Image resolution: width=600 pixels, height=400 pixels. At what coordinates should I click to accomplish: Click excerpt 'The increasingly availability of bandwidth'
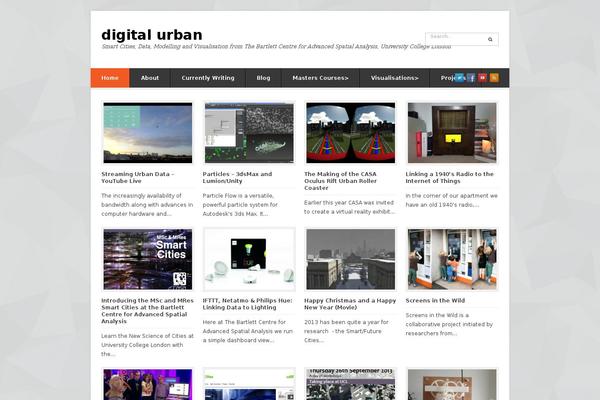click(x=147, y=205)
